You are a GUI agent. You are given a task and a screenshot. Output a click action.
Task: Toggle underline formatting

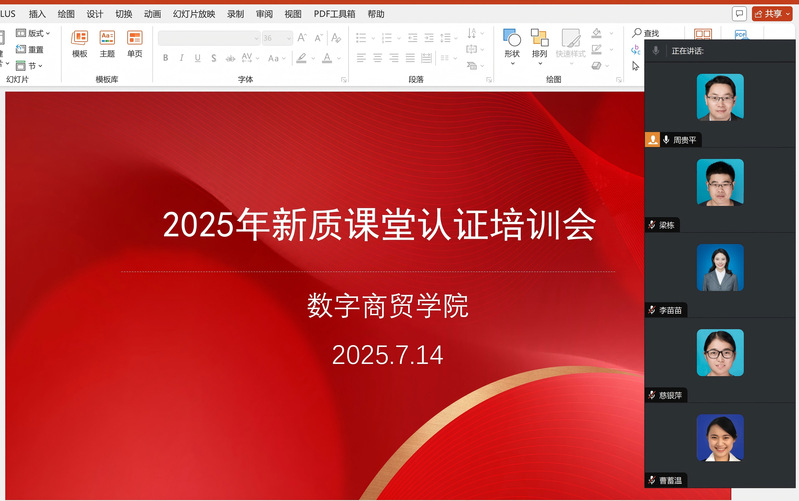[x=197, y=58]
